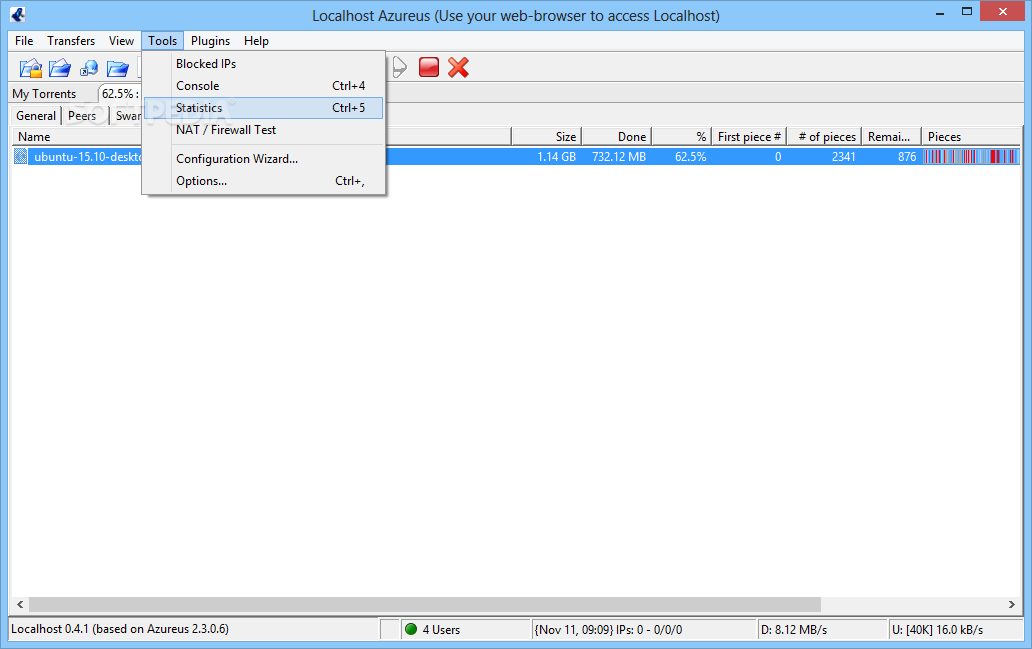Image resolution: width=1032 pixels, height=649 pixels.
Task: Select the ubuntu-15.10-desktop row
Action: 516,157
